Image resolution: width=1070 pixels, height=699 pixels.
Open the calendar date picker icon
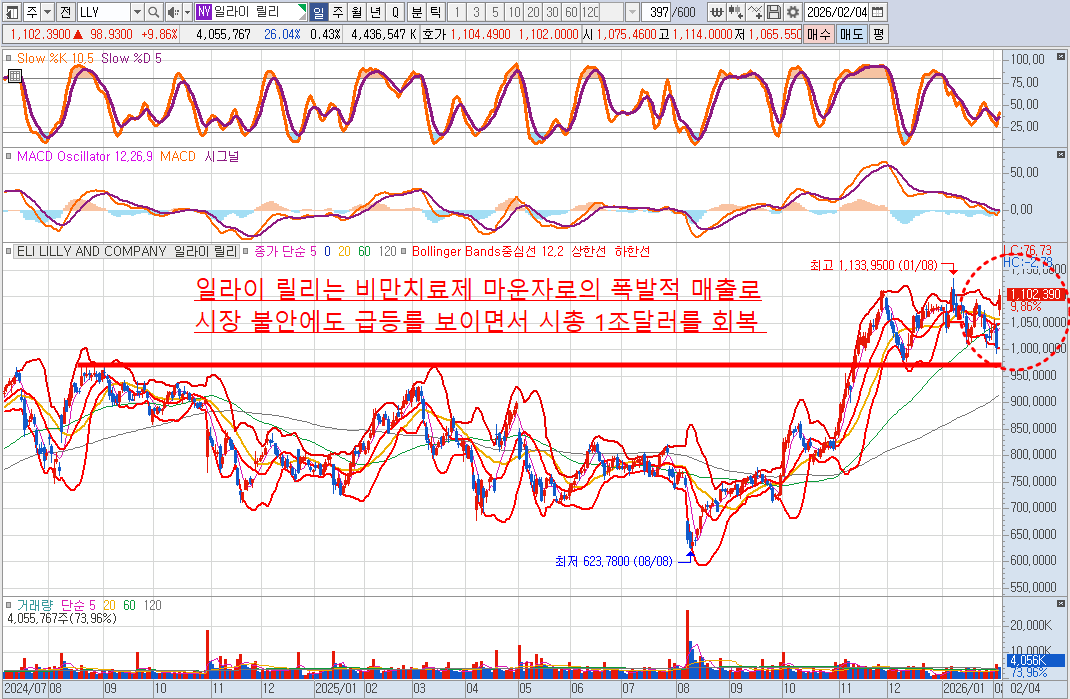(877, 12)
